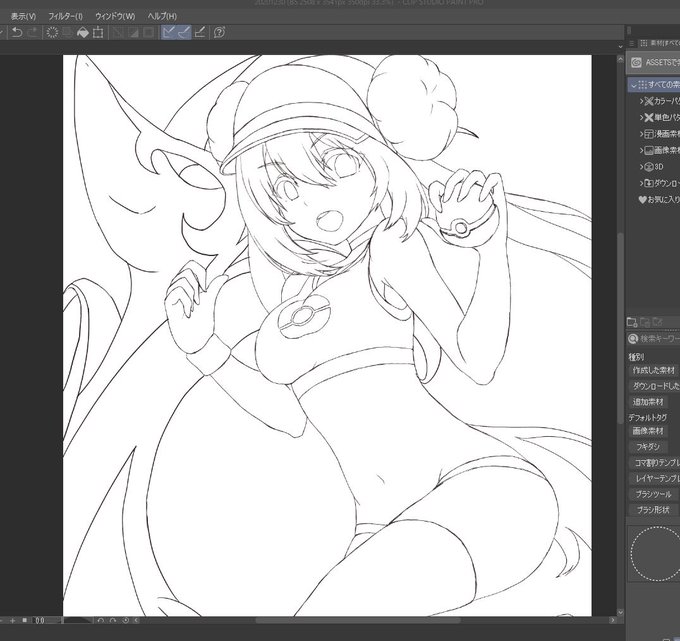Image resolution: width=680 pixels, height=641 pixels.
Task: Expand the 画像素材 folder
Action: pos(641,150)
